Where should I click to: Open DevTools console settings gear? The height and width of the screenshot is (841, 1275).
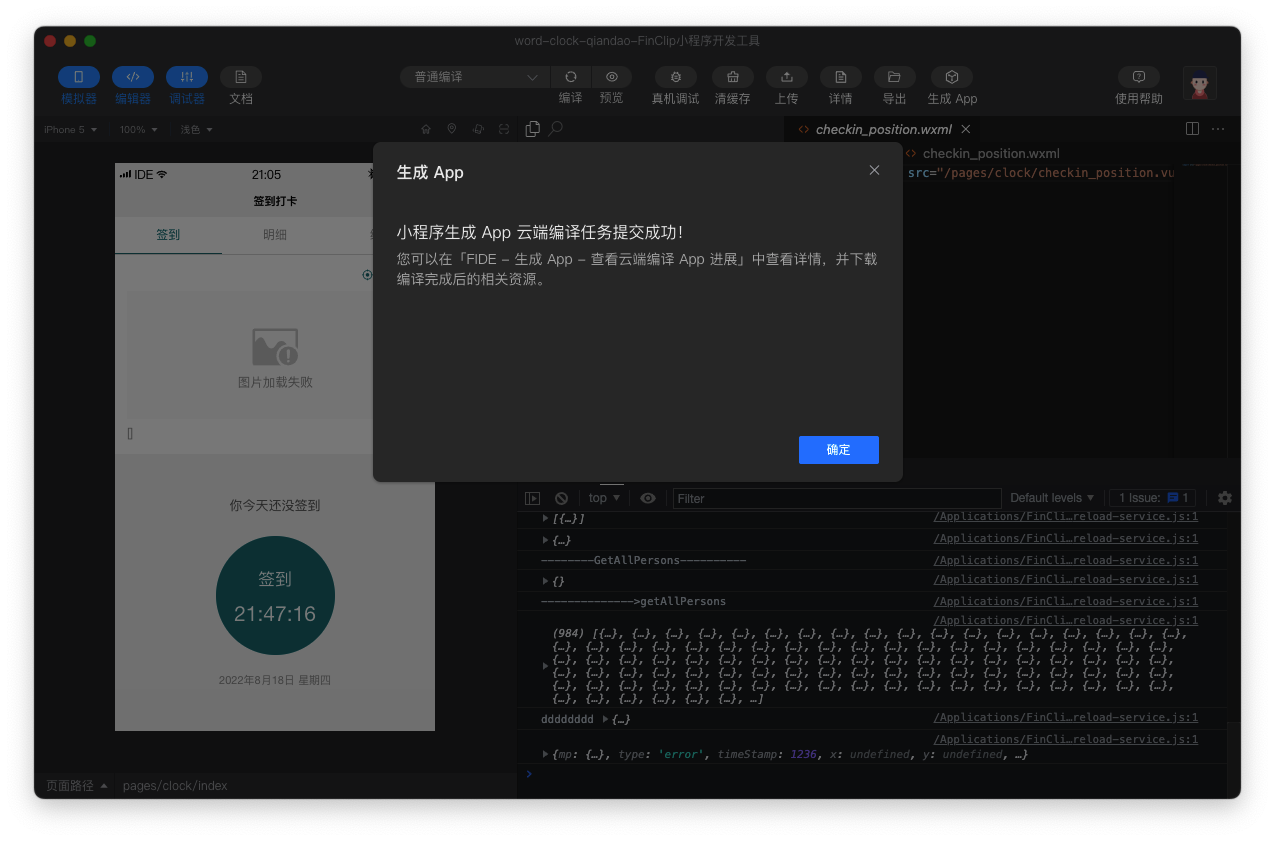pos(1224,498)
